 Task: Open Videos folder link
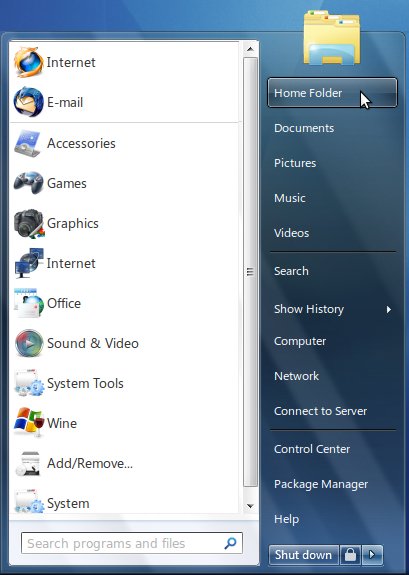coord(291,233)
